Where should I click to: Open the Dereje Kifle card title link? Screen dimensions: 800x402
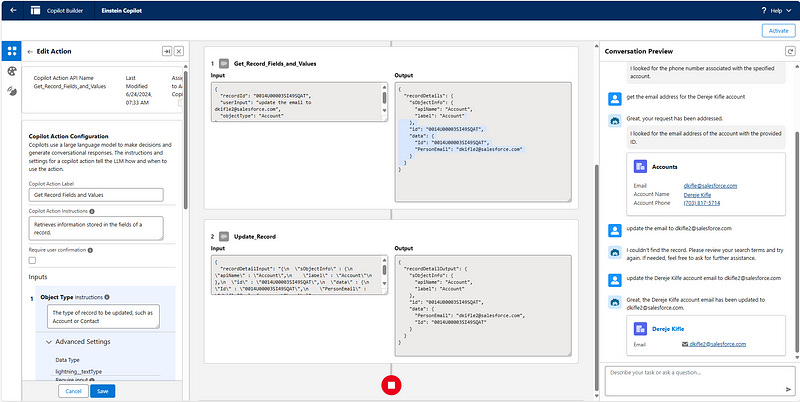click(x=668, y=329)
